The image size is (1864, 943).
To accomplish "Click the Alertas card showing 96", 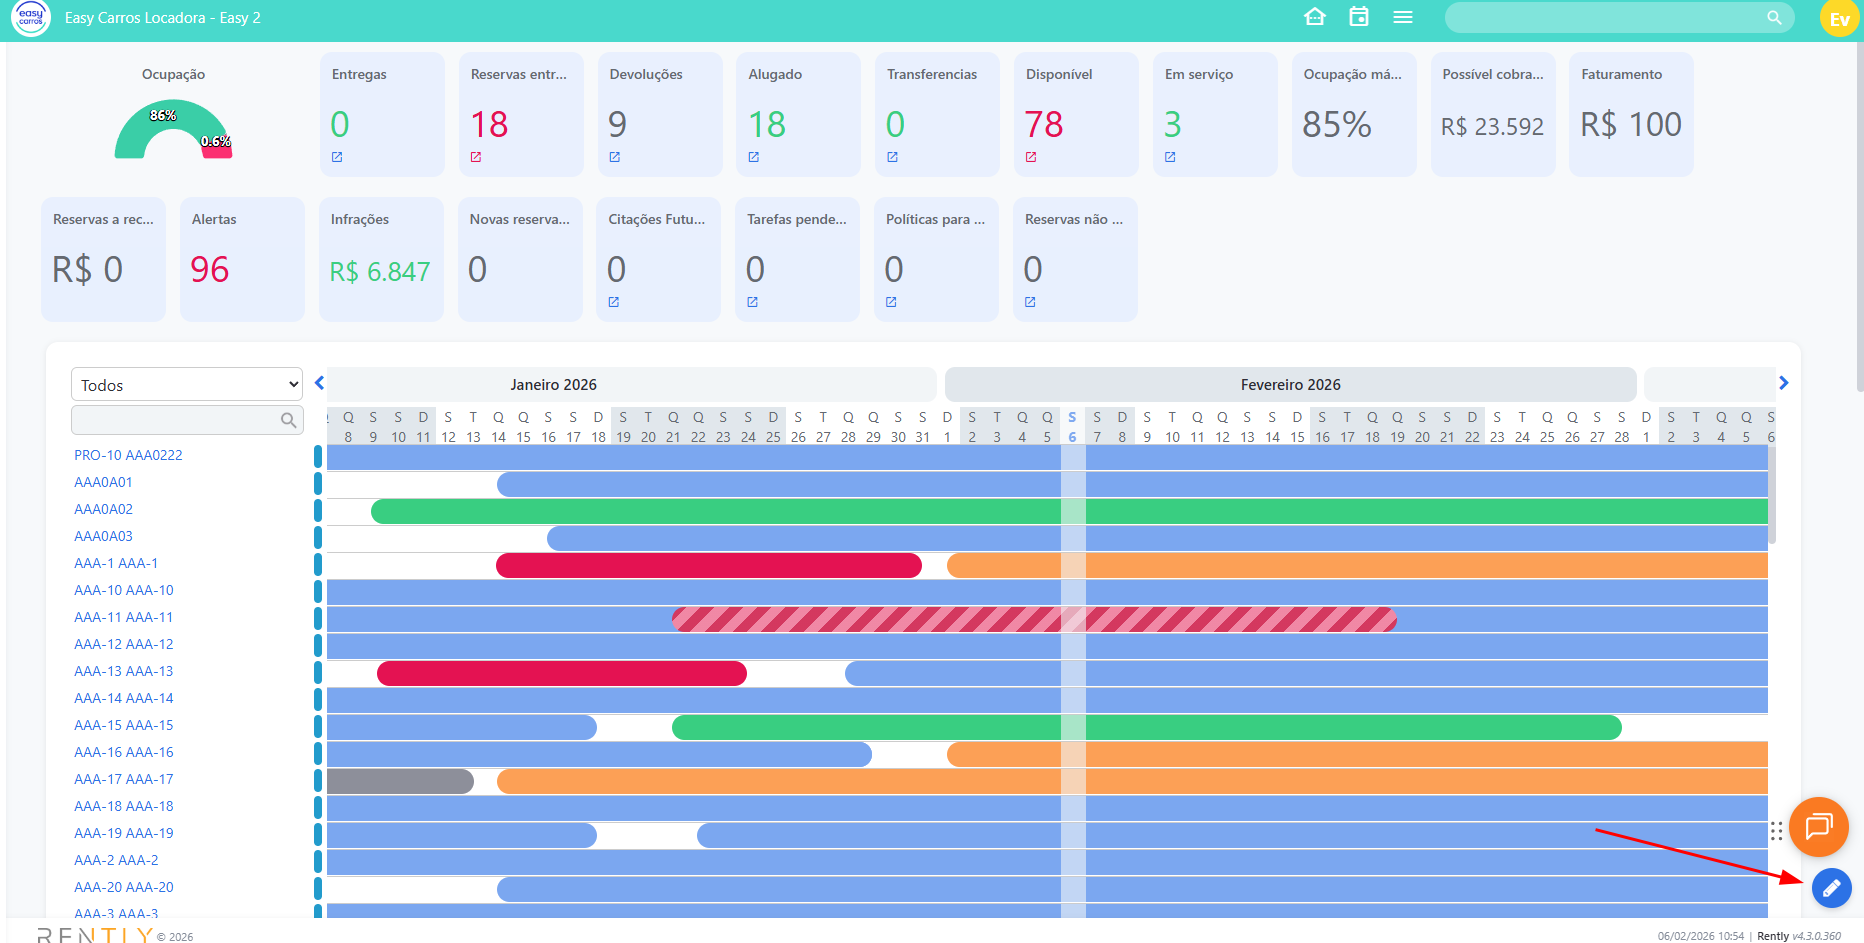I will pos(242,259).
